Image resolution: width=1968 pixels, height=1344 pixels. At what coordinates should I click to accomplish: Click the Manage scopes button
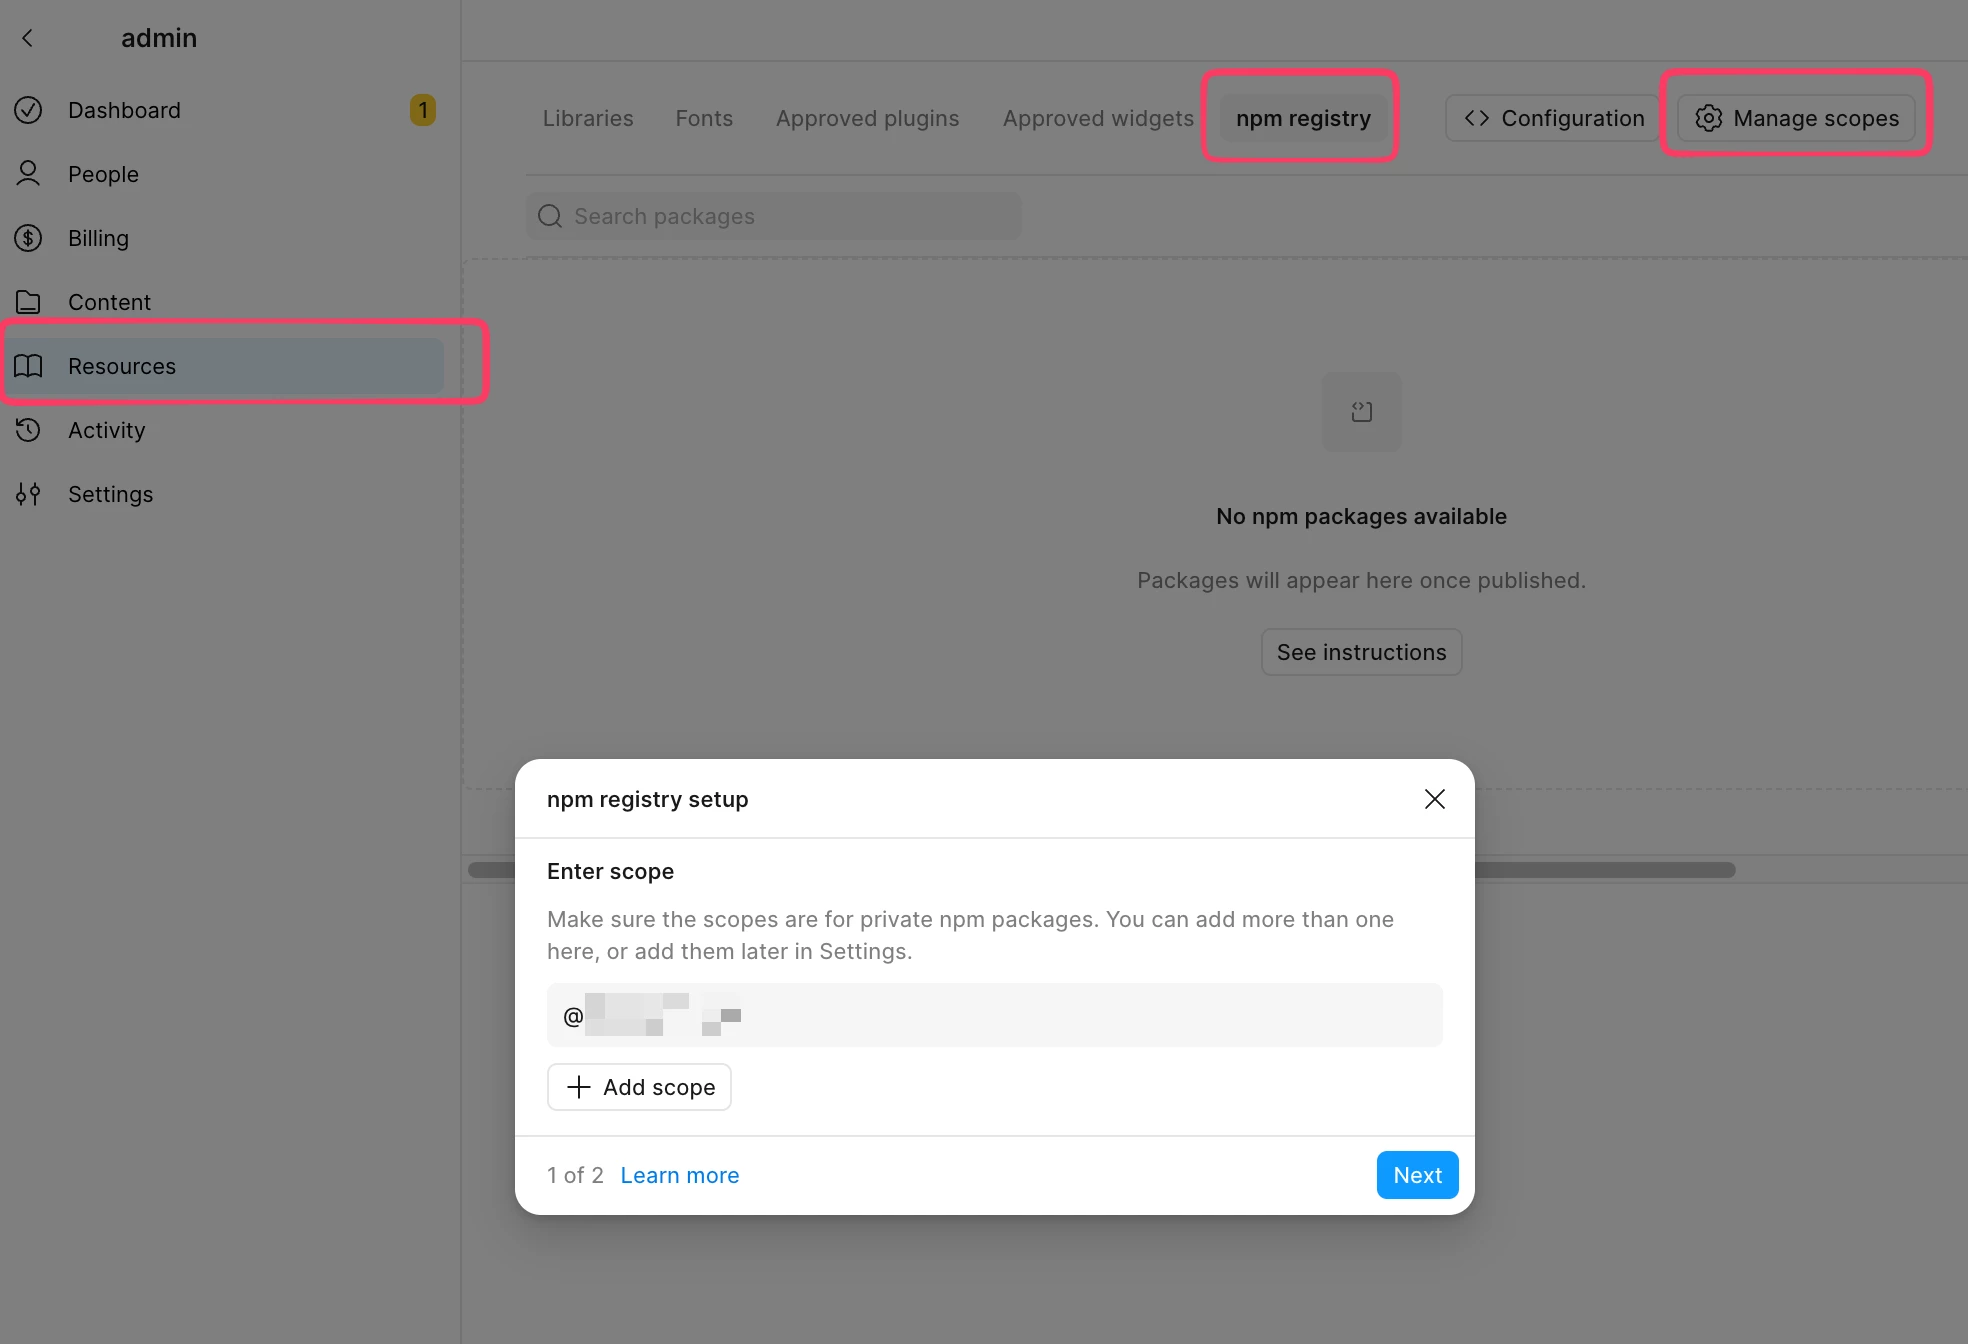point(1797,118)
